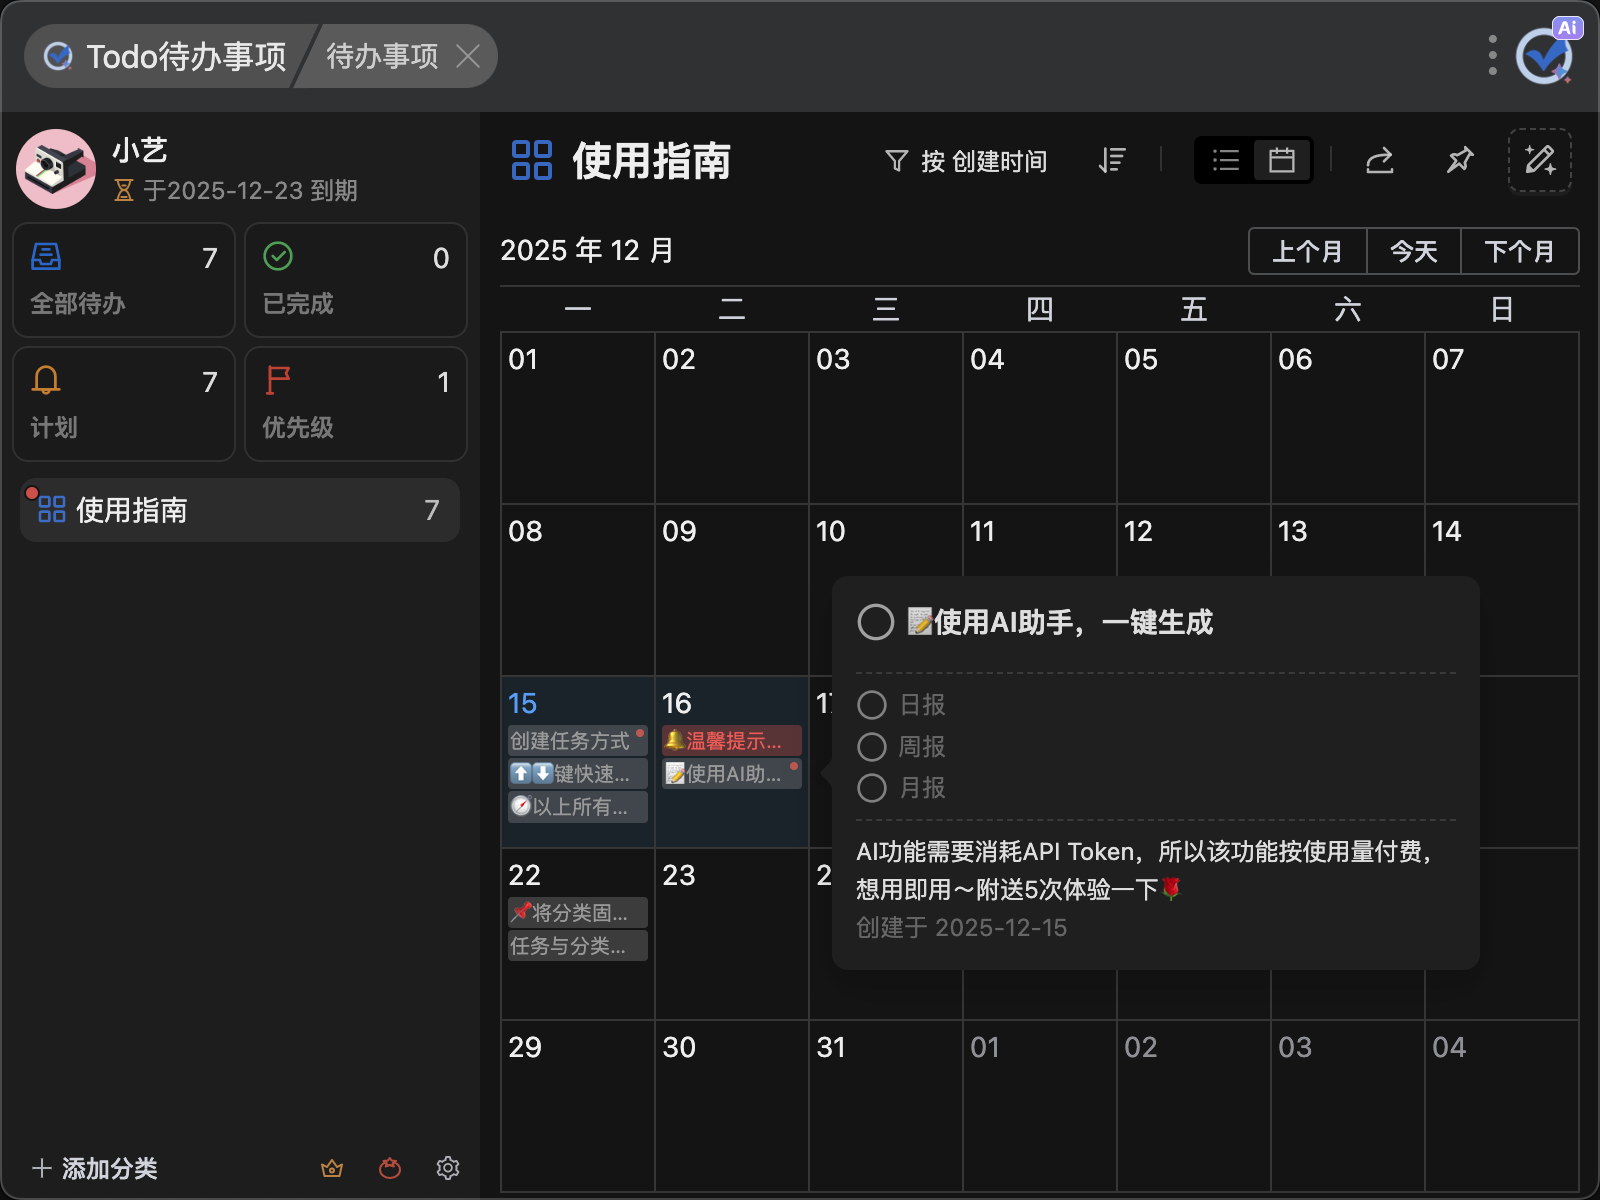
Task: Open the 按 创建时间 filter dropdown
Action: coord(966,161)
